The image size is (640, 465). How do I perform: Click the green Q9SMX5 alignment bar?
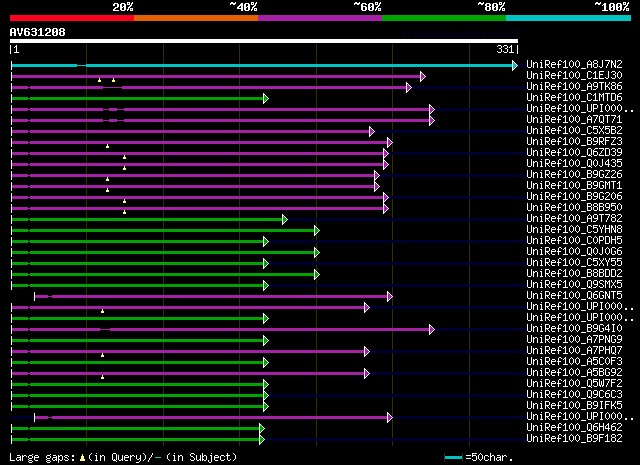pyautogui.click(x=138, y=285)
